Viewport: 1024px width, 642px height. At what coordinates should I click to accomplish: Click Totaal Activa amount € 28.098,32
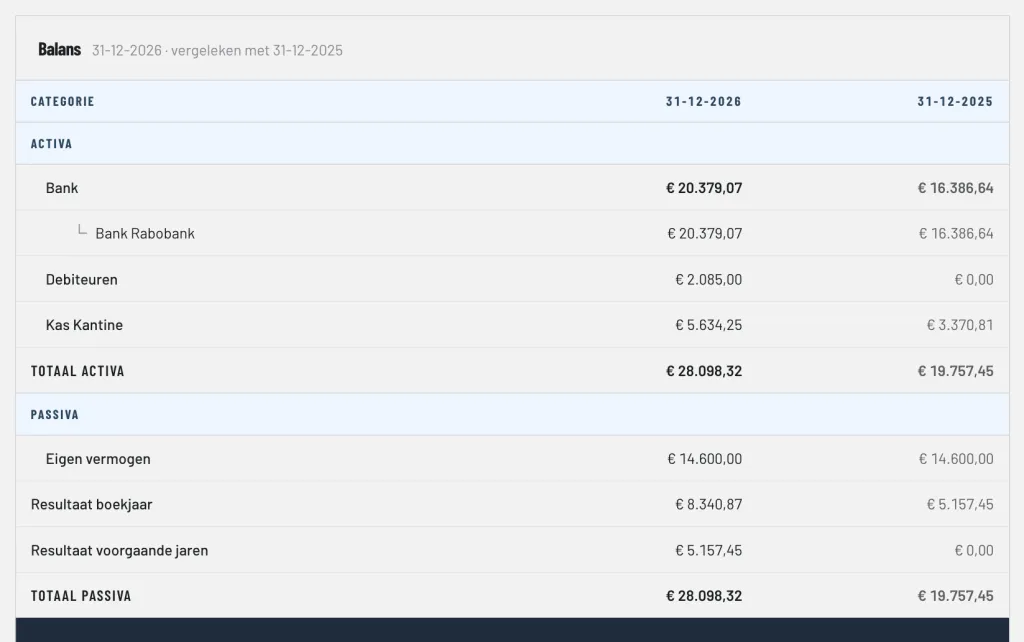704,371
